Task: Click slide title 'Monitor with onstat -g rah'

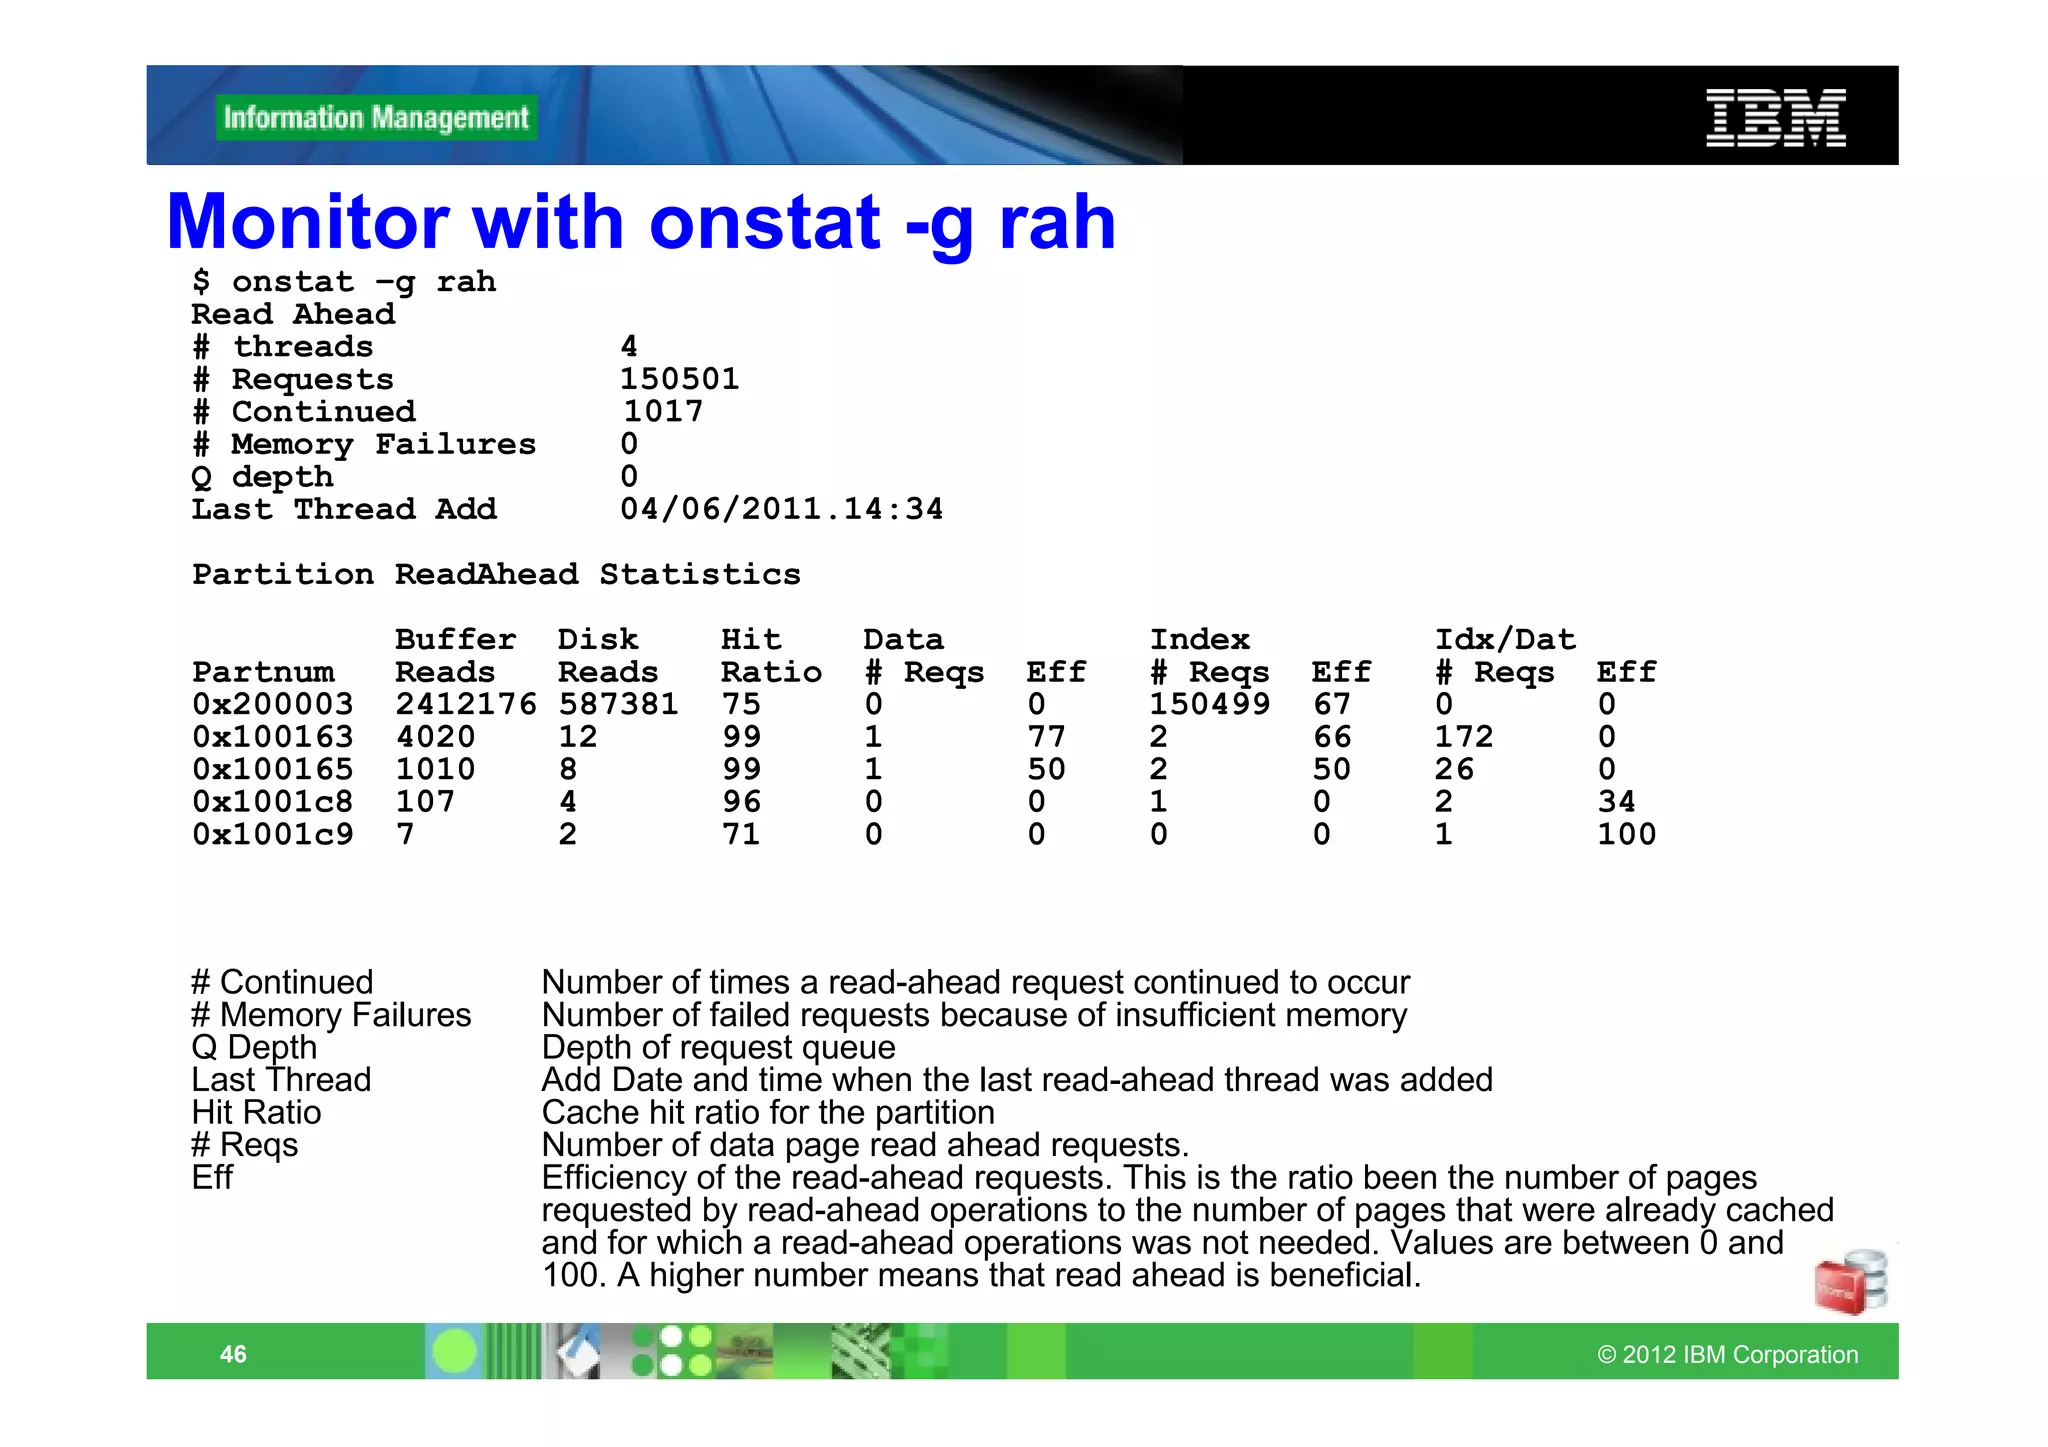Action: point(641,221)
